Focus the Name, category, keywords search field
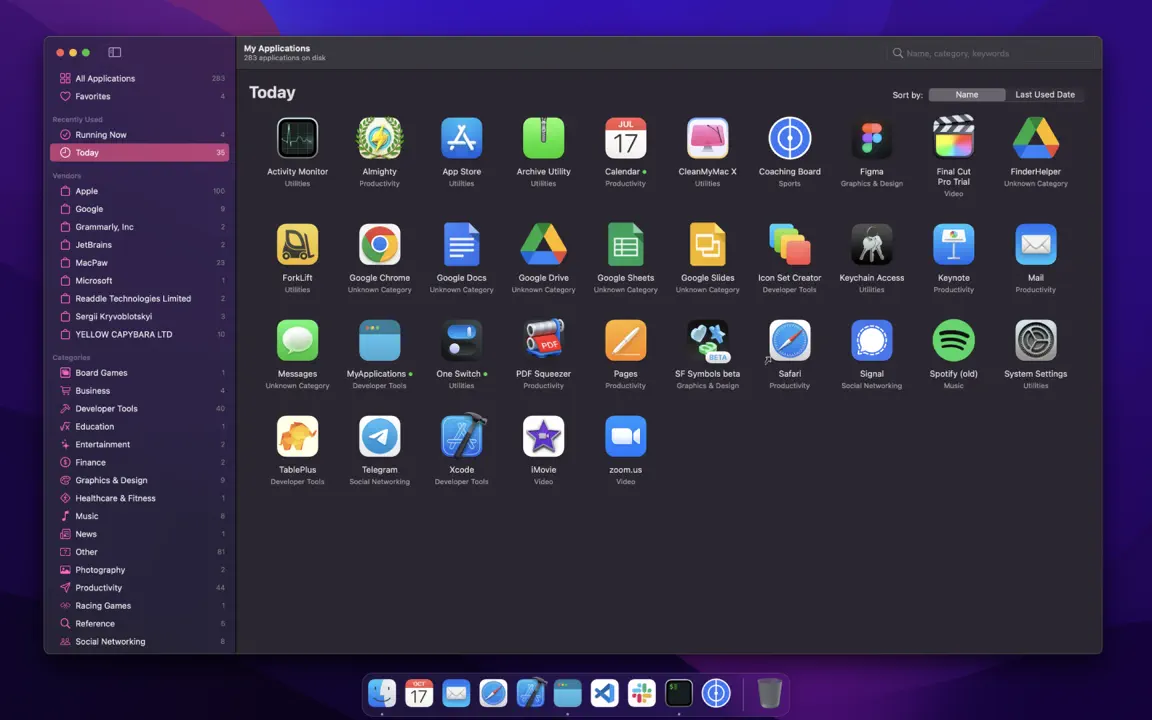This screenshot has height=720, width=1152. point(991,53)
